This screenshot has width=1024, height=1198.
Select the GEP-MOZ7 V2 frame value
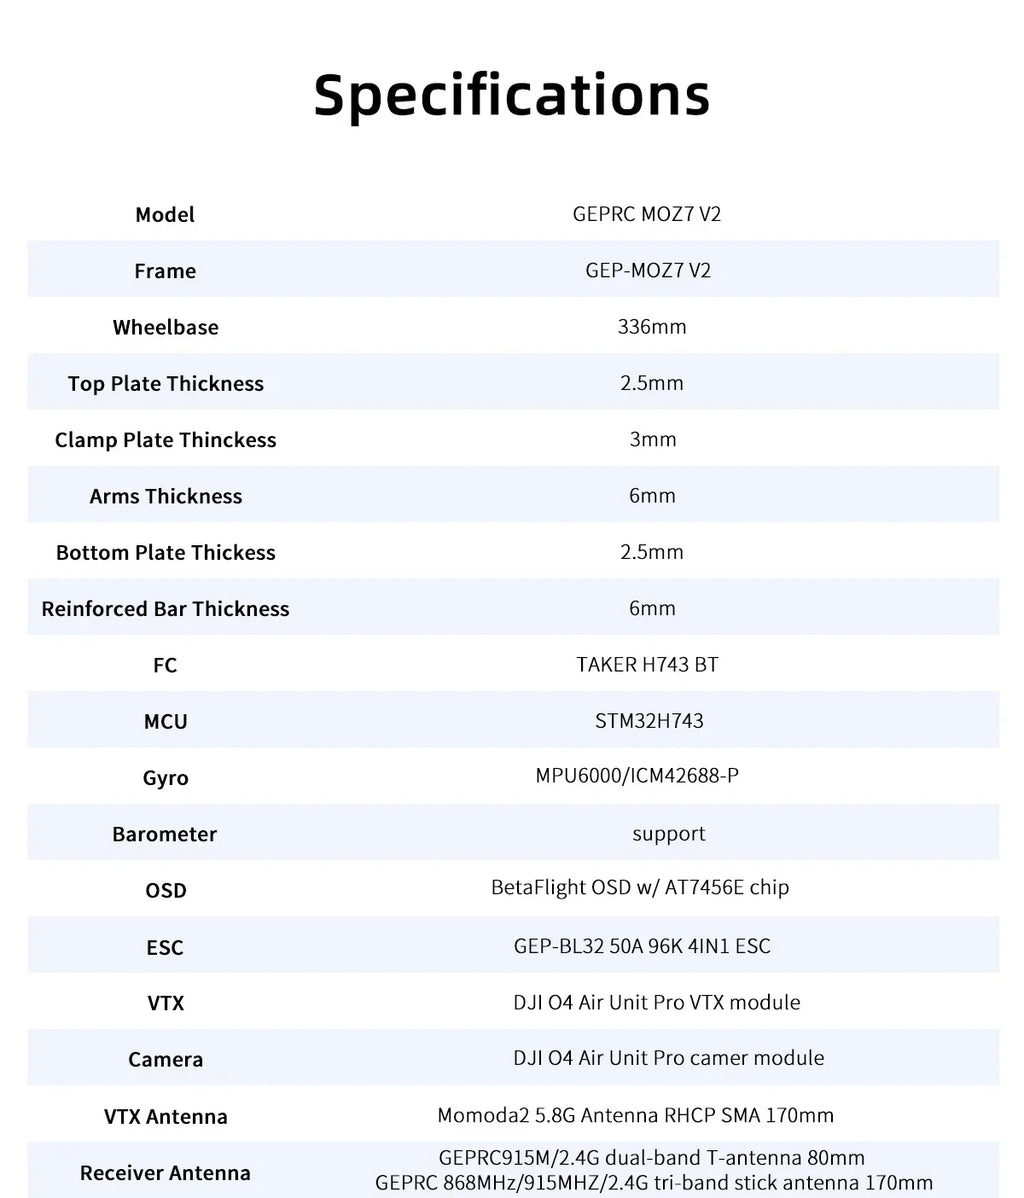648,270
